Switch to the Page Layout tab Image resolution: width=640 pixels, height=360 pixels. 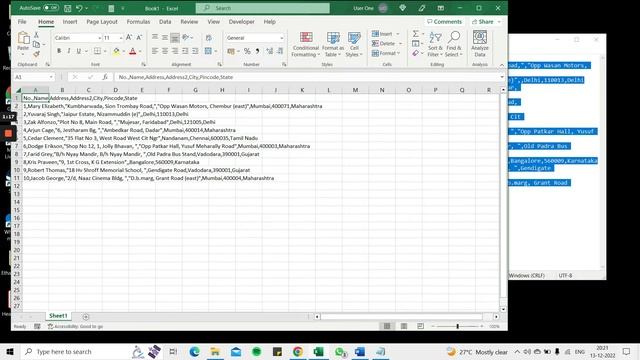coord(102,22)
